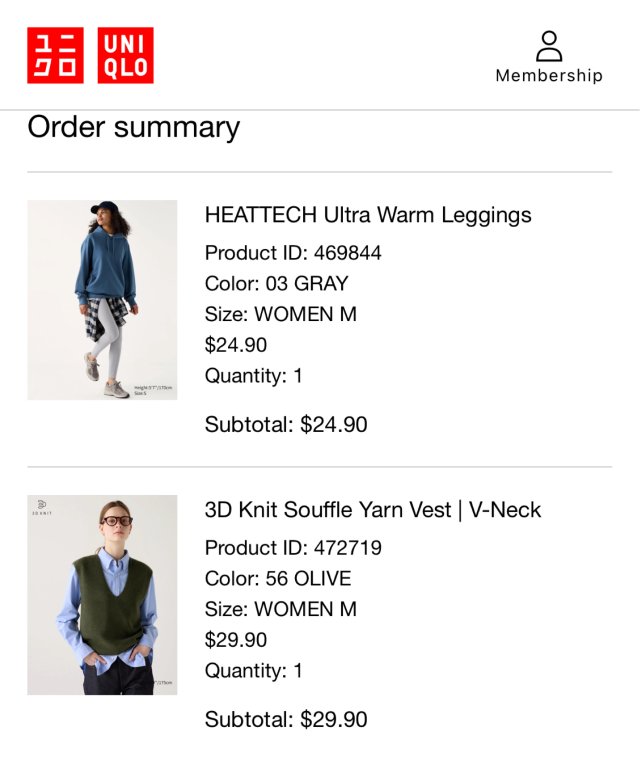The width and height of the screenshot is (640, 761).
Task: Click the leggings Quantity: 1 line
Action: coord(253,376)
